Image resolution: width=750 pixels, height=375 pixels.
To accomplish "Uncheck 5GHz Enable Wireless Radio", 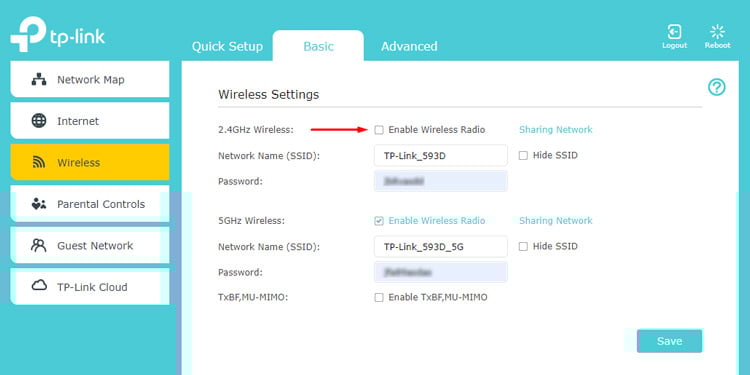I will pos(379,221).
